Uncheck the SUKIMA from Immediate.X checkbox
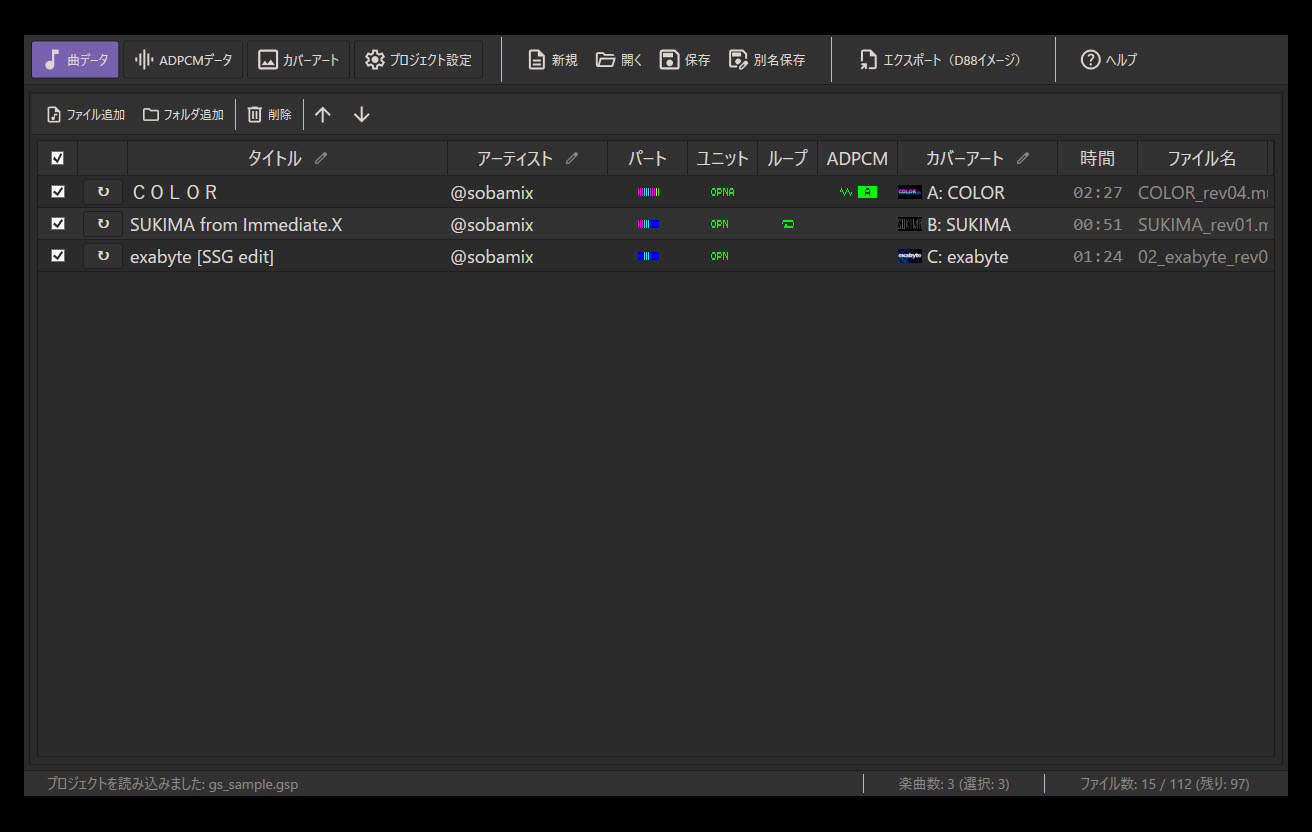 58,224
